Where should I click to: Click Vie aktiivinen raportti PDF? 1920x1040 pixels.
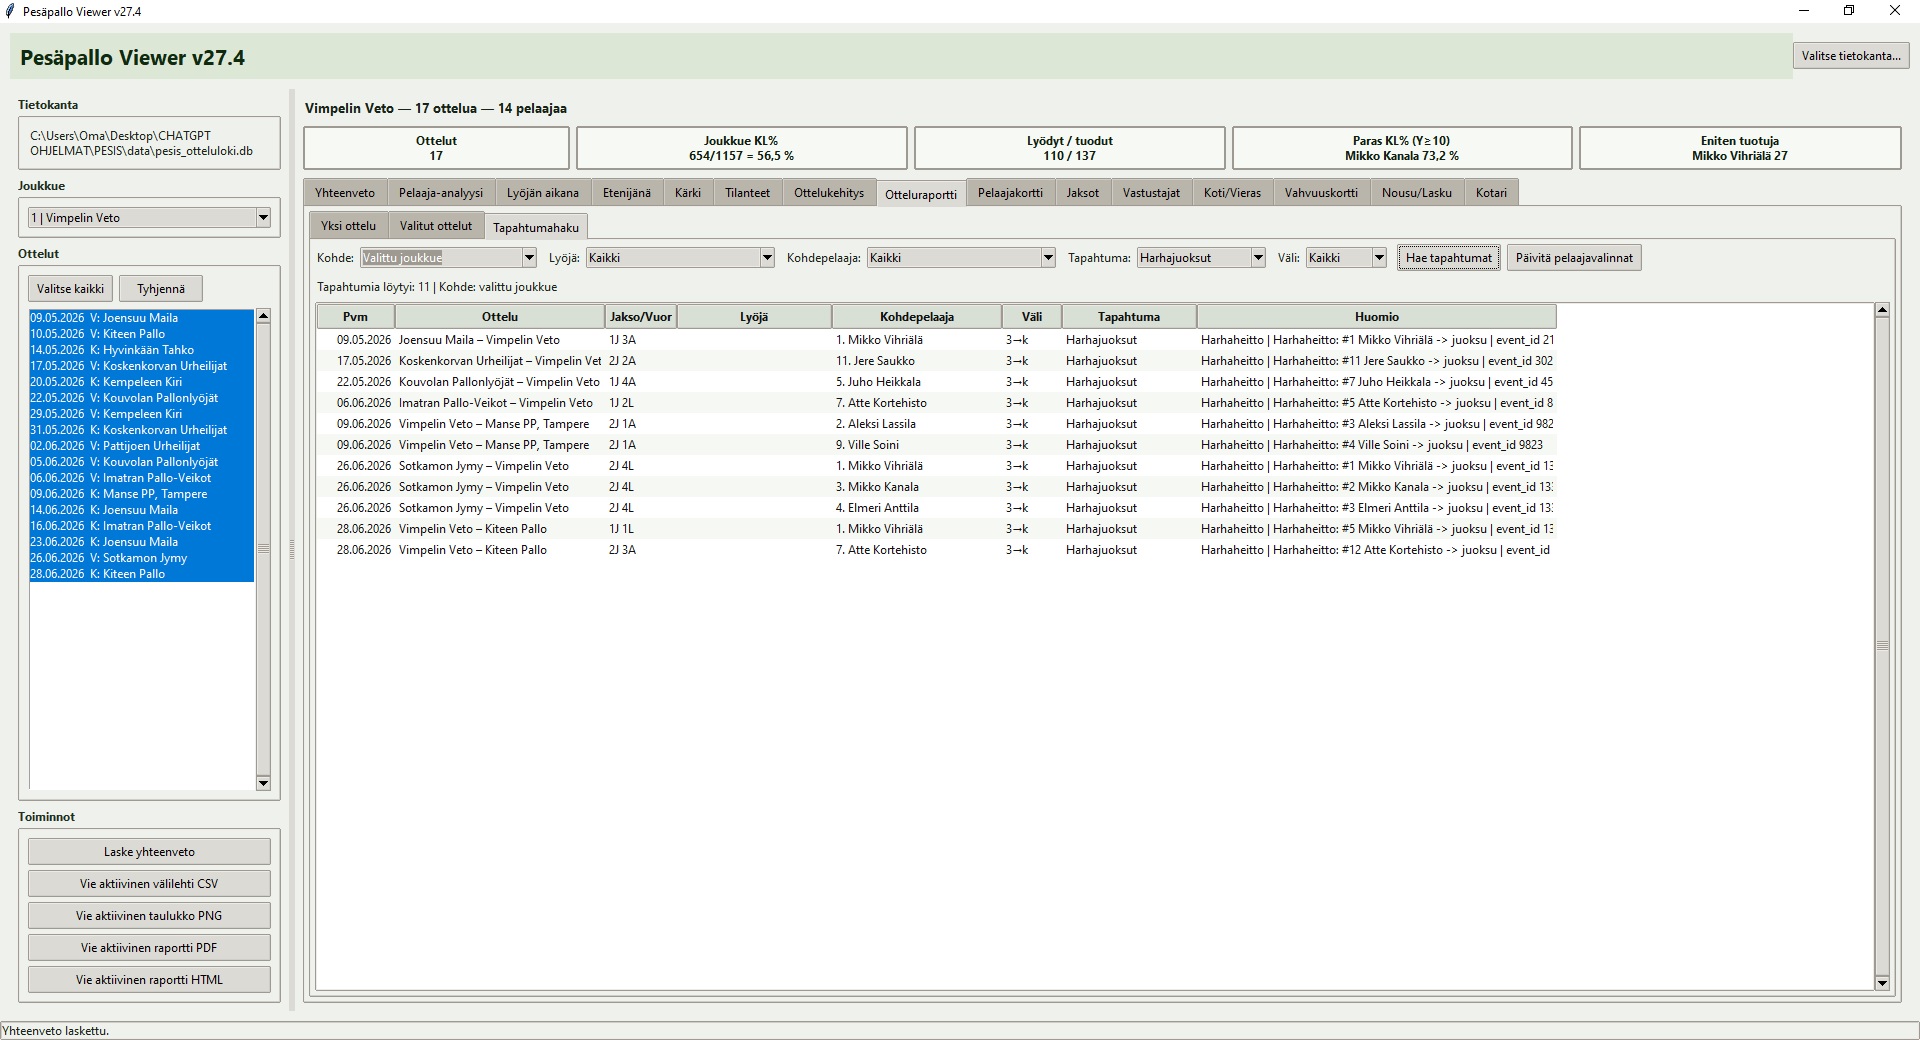pos(149,948)
